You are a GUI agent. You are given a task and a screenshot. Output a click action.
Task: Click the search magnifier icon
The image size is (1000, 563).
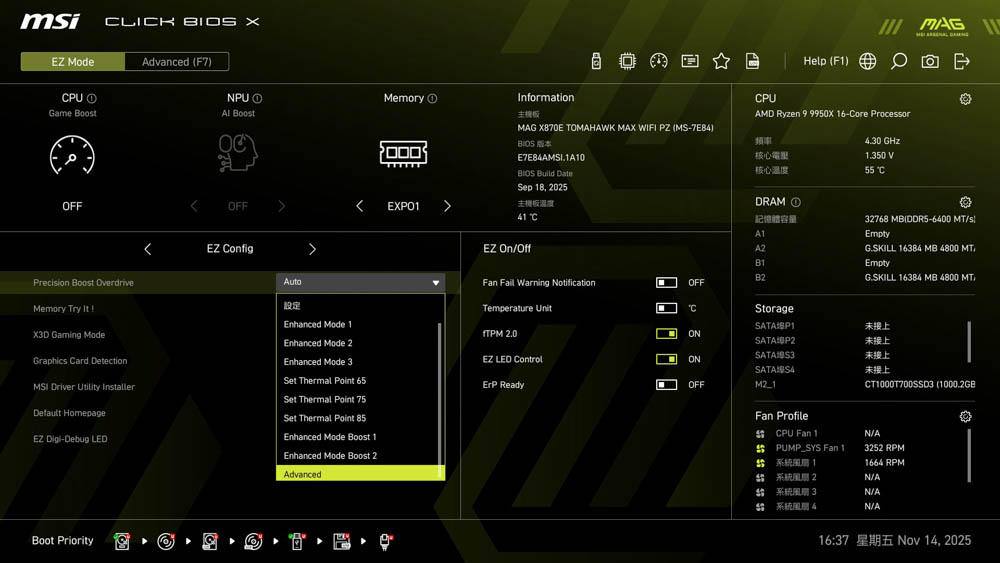[899, 61]
